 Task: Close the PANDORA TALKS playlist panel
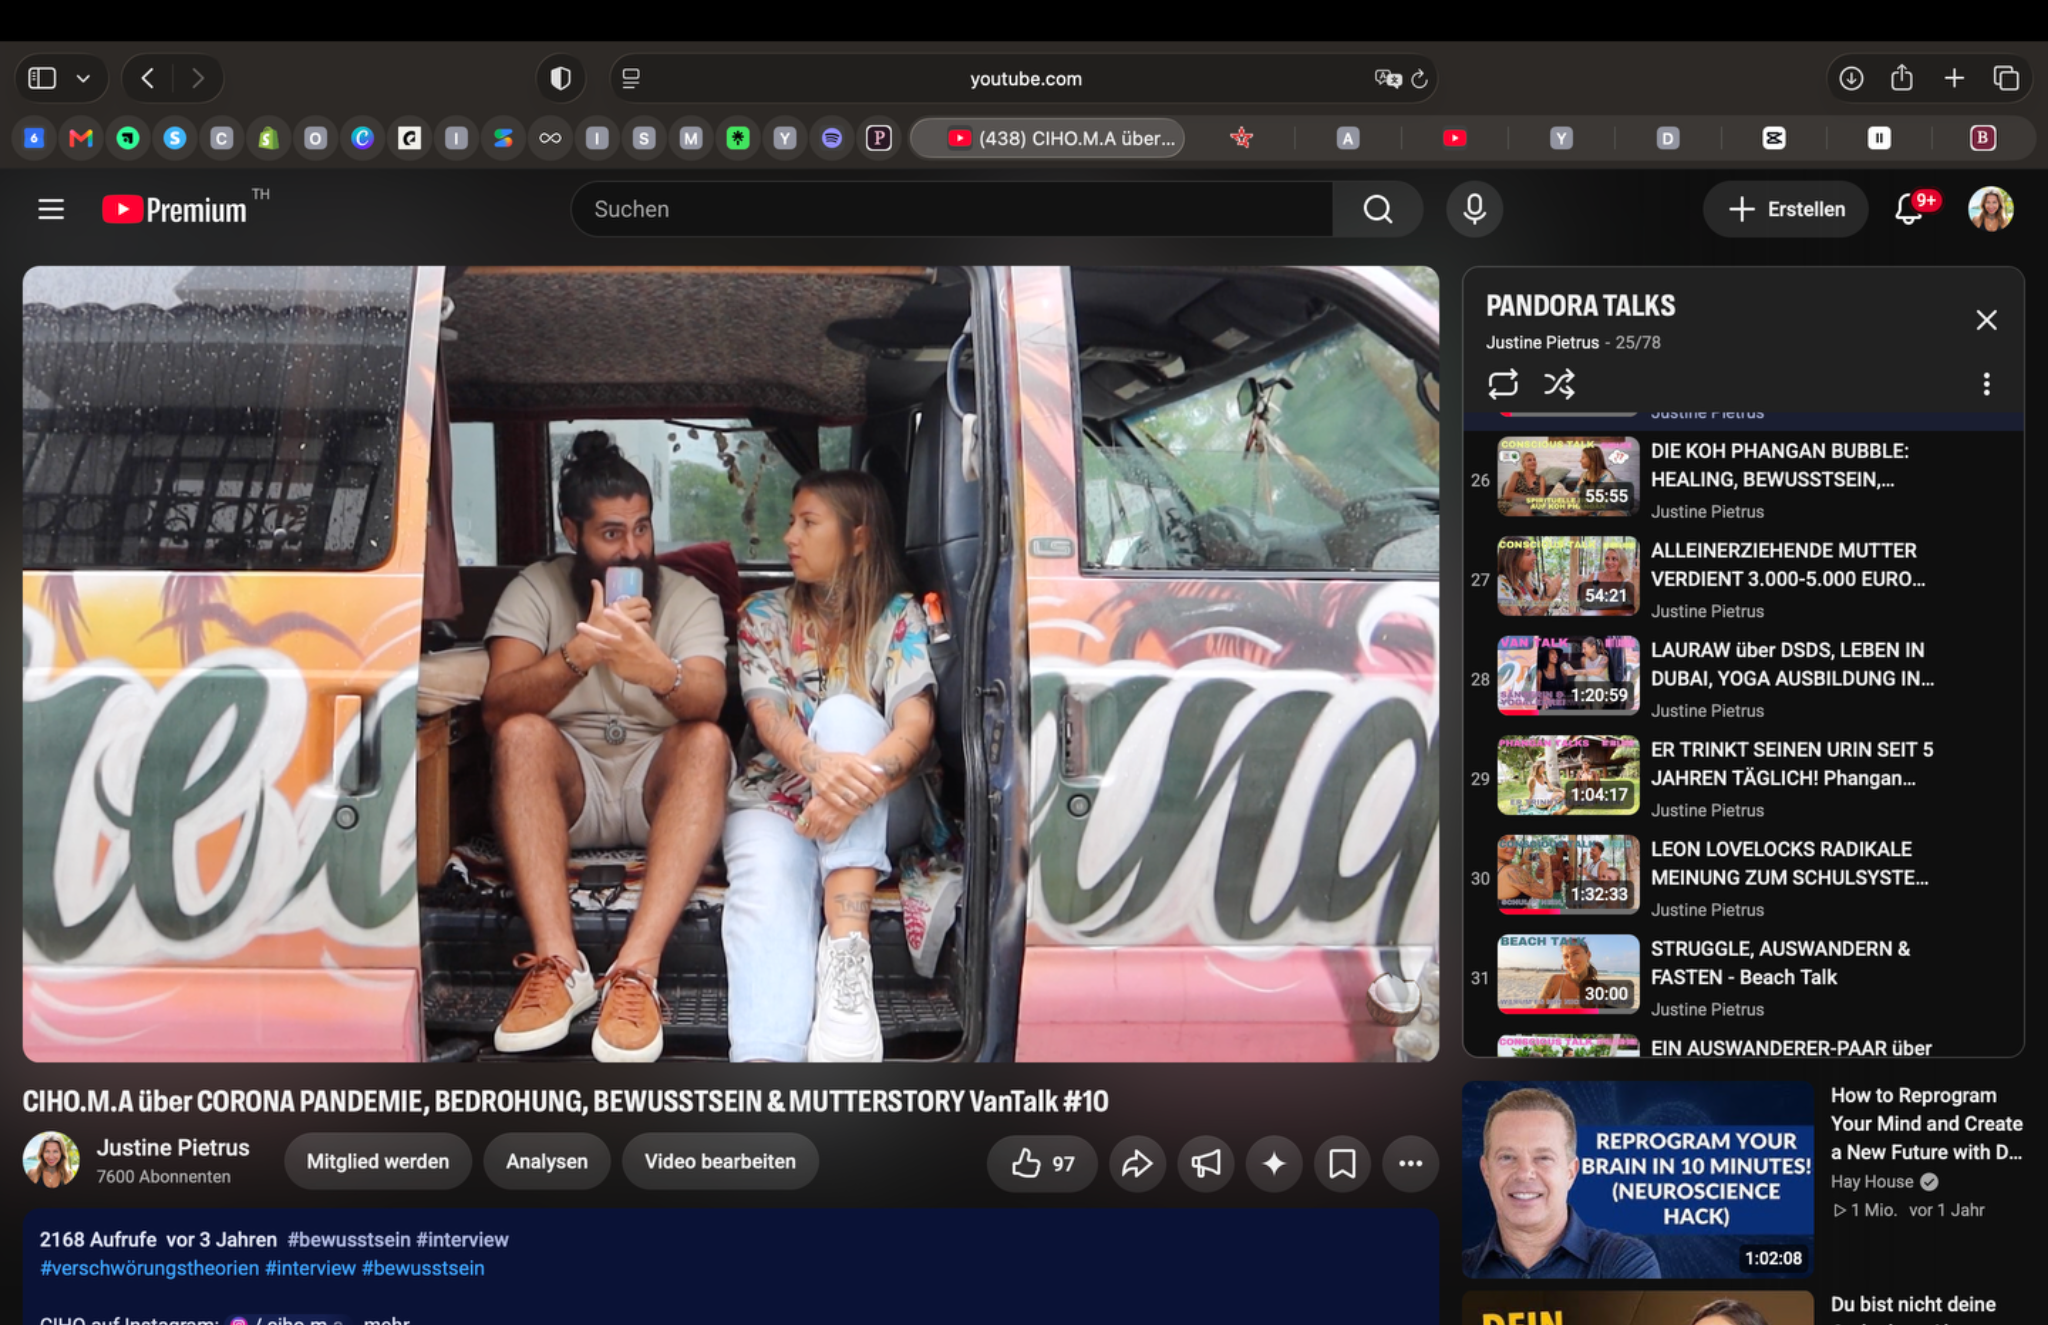click(x=1986, y=320)
